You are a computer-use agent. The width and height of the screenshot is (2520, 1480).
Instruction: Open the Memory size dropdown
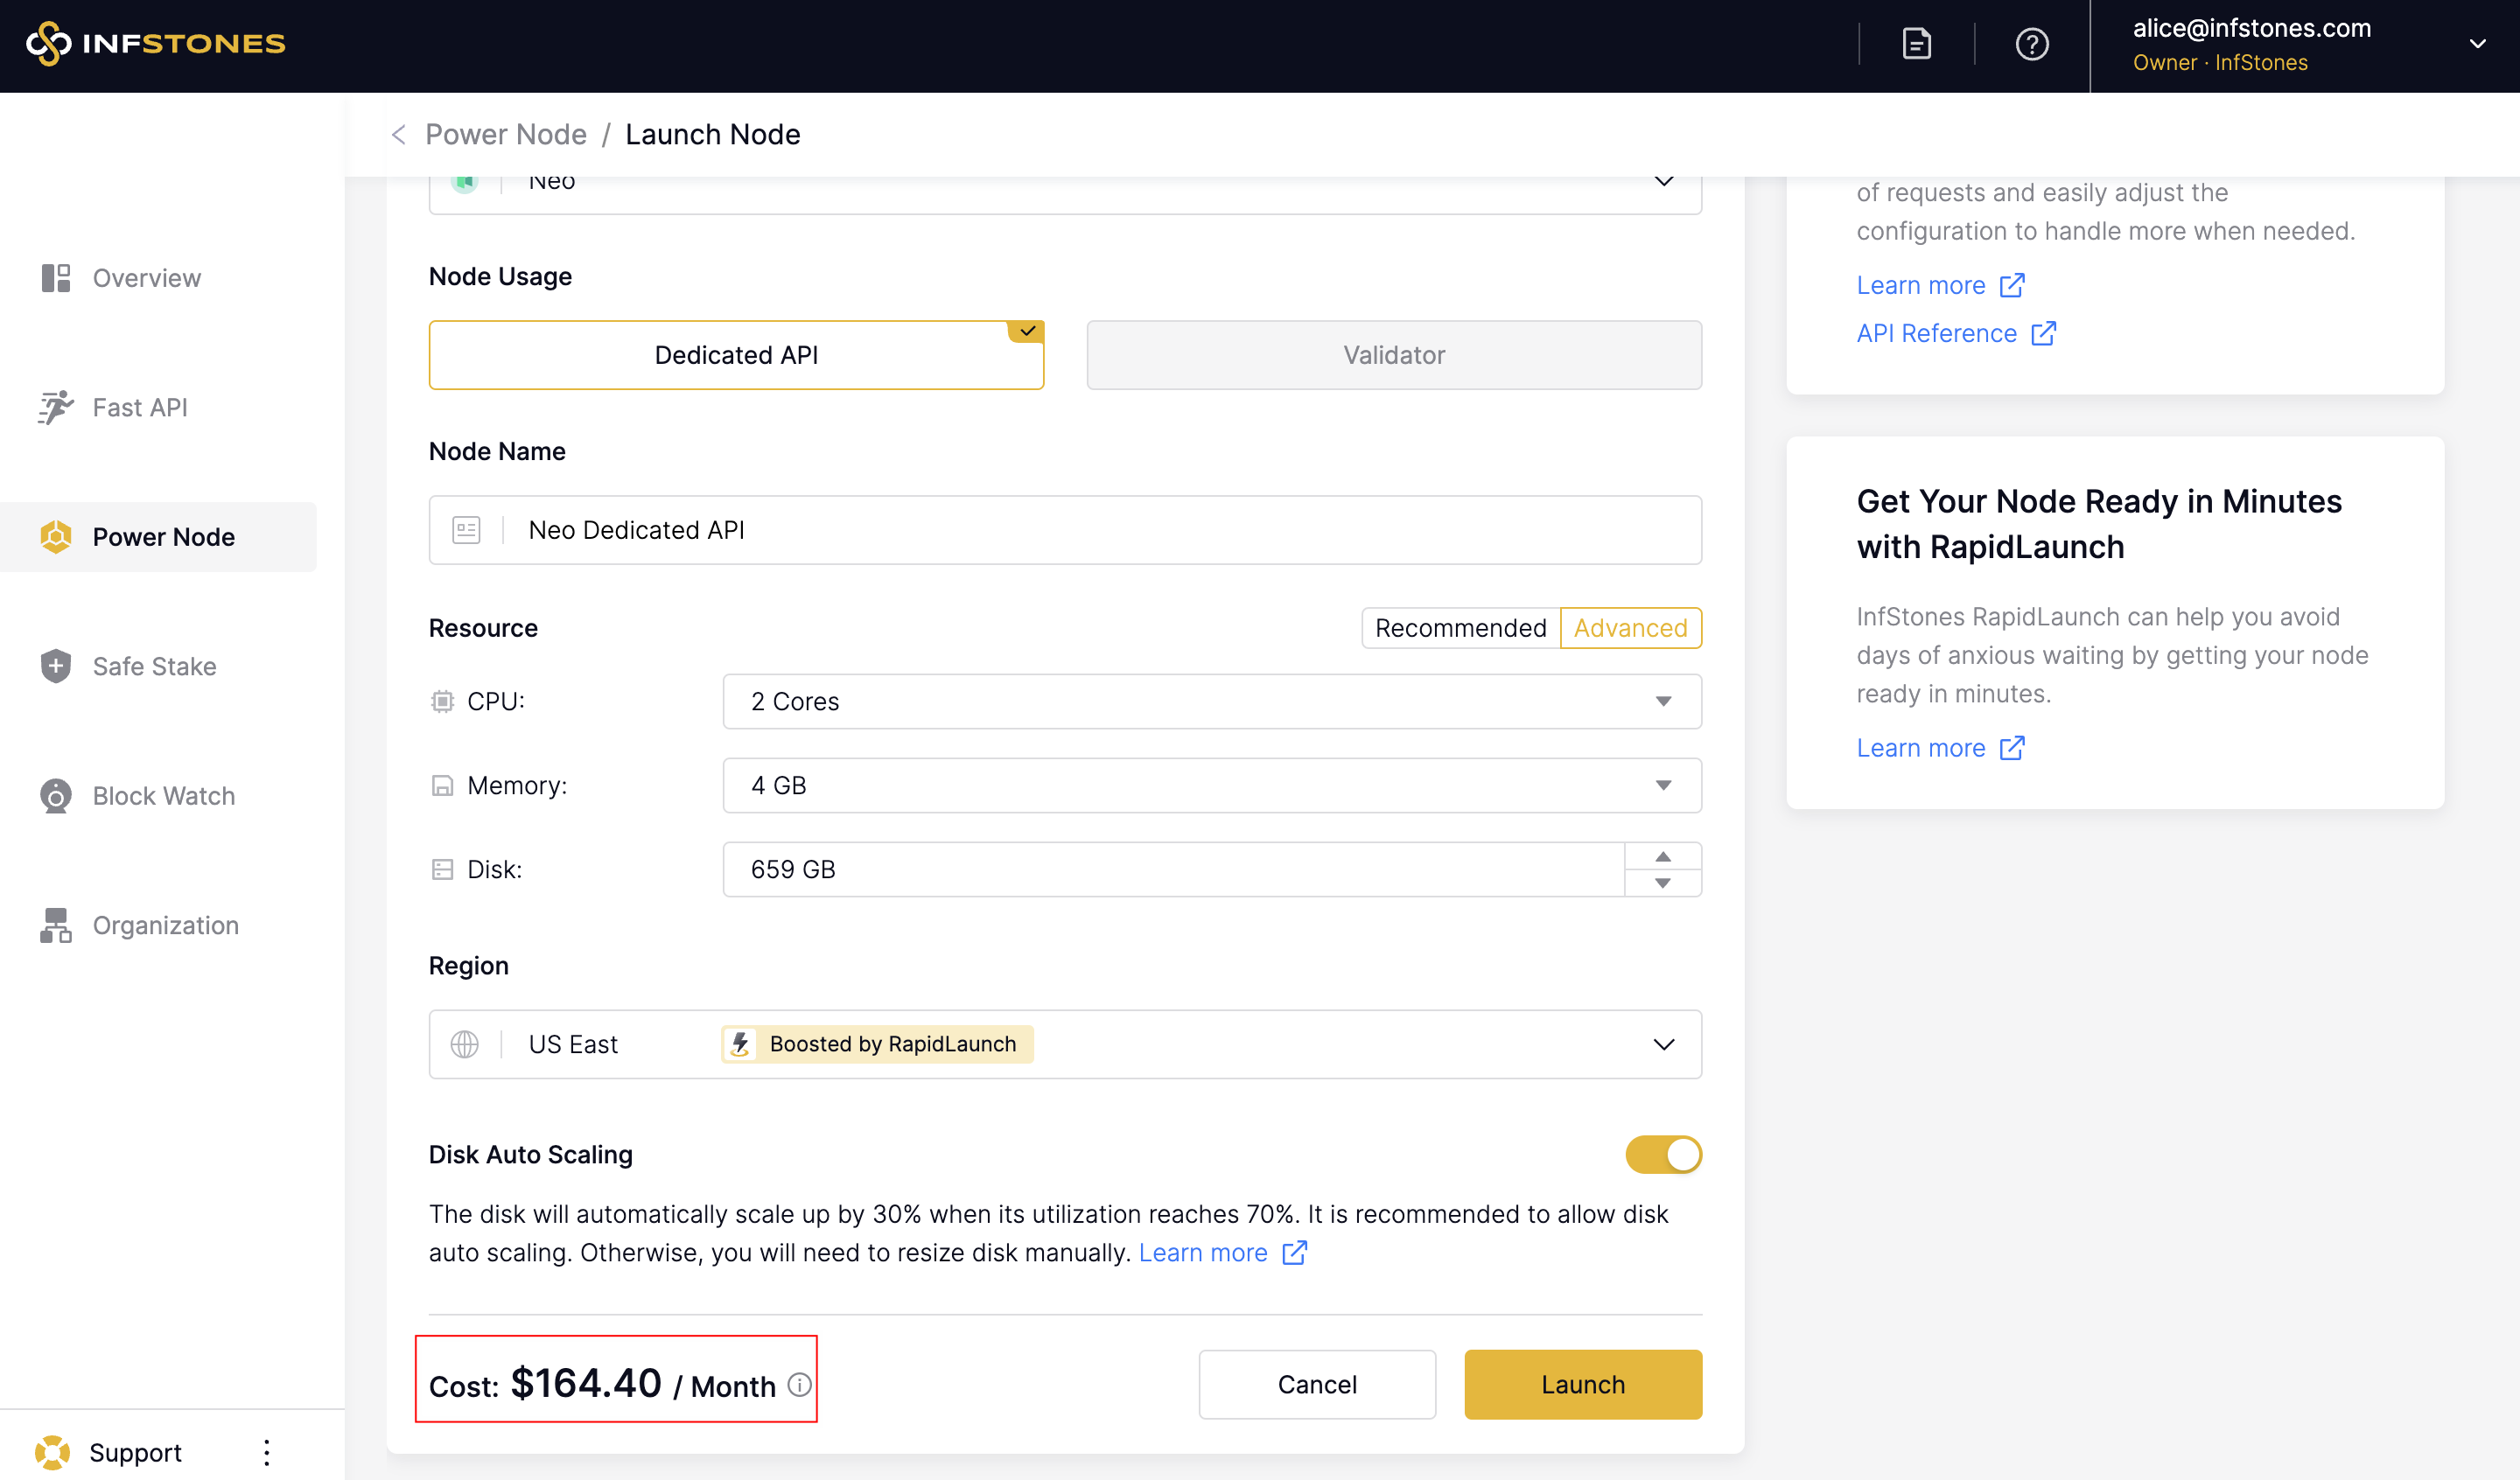click(x=1211, y=785)
